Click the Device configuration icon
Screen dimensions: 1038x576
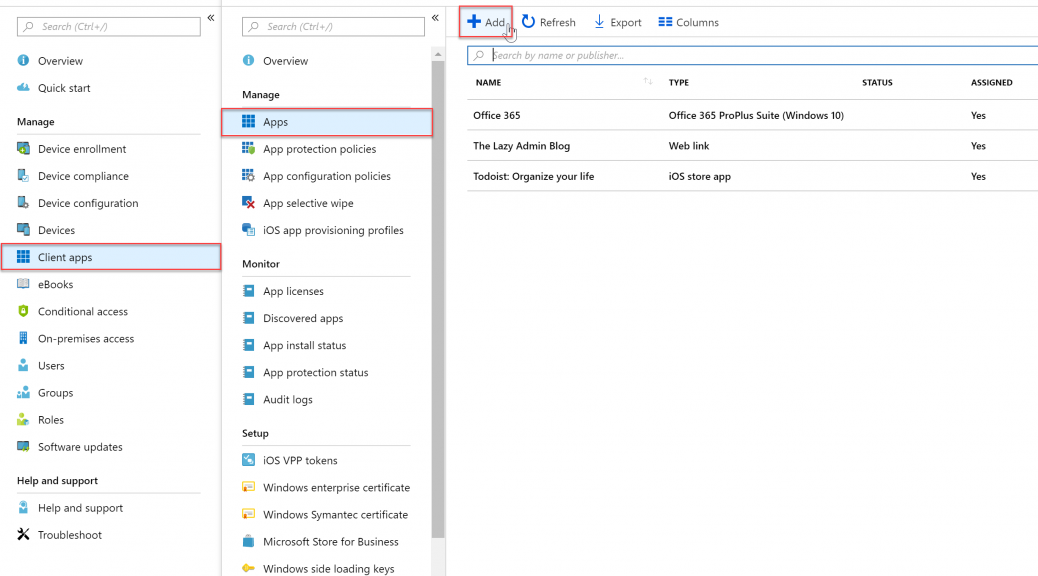(x=23, y=203)
